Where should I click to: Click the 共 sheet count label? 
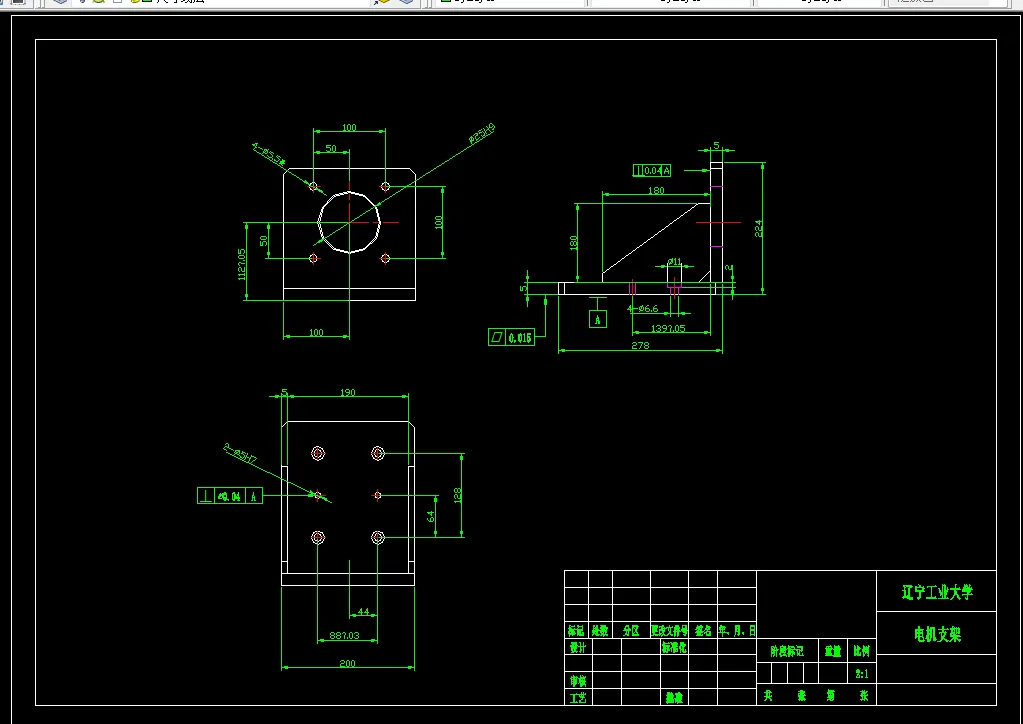(x=768, y=695)
